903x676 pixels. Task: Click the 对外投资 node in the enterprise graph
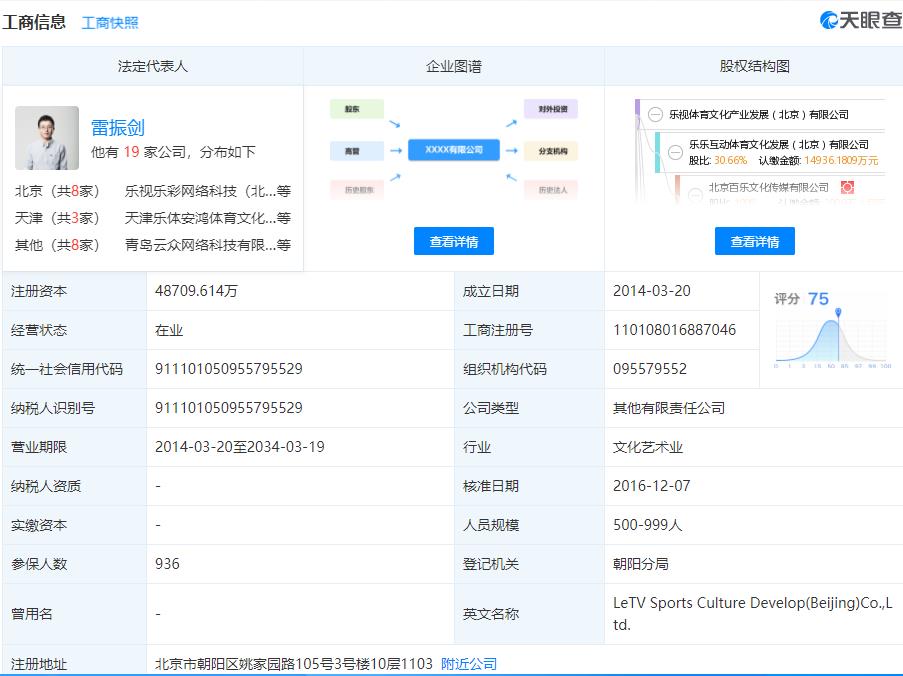(x=551, y=108)
